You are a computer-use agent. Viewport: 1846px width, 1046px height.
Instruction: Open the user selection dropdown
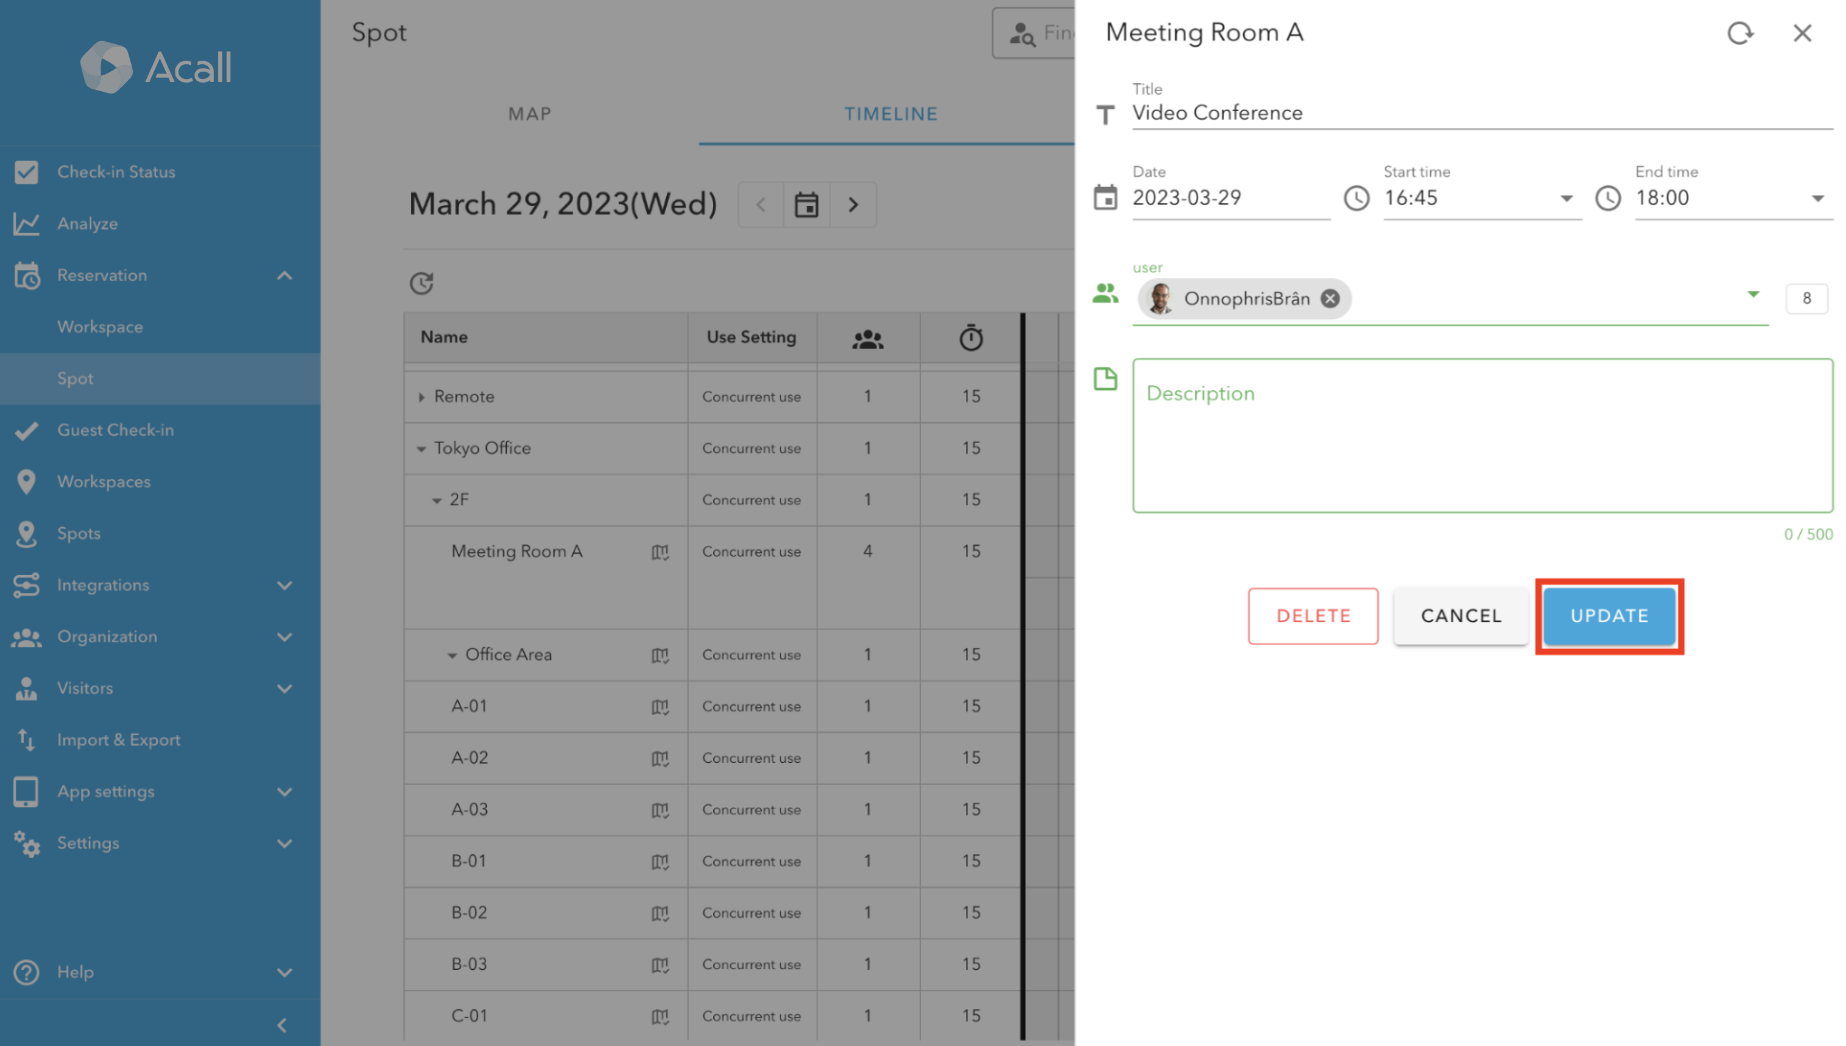(x=1753, y=294)
